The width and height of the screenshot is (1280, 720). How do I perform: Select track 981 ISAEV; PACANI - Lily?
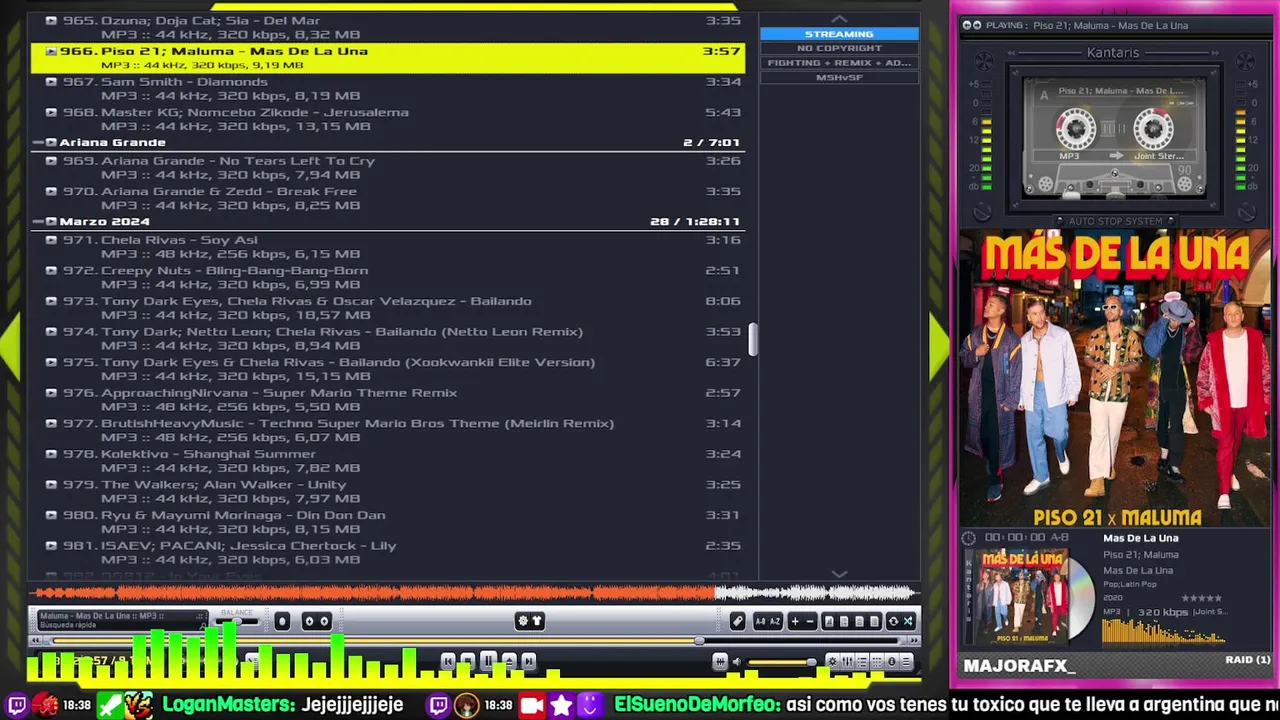pos(388,552)
